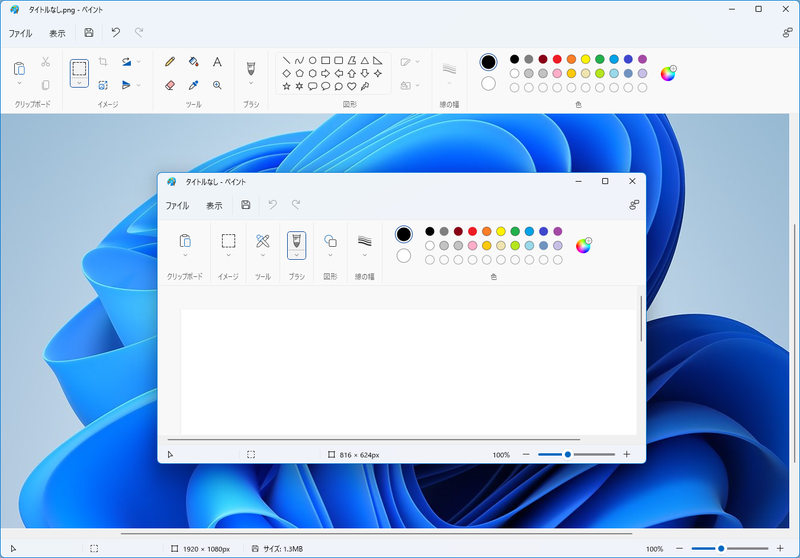800x558 pixels.
Task: Activate Color 2 white circle in smaller Paint window
Action: 404,256
